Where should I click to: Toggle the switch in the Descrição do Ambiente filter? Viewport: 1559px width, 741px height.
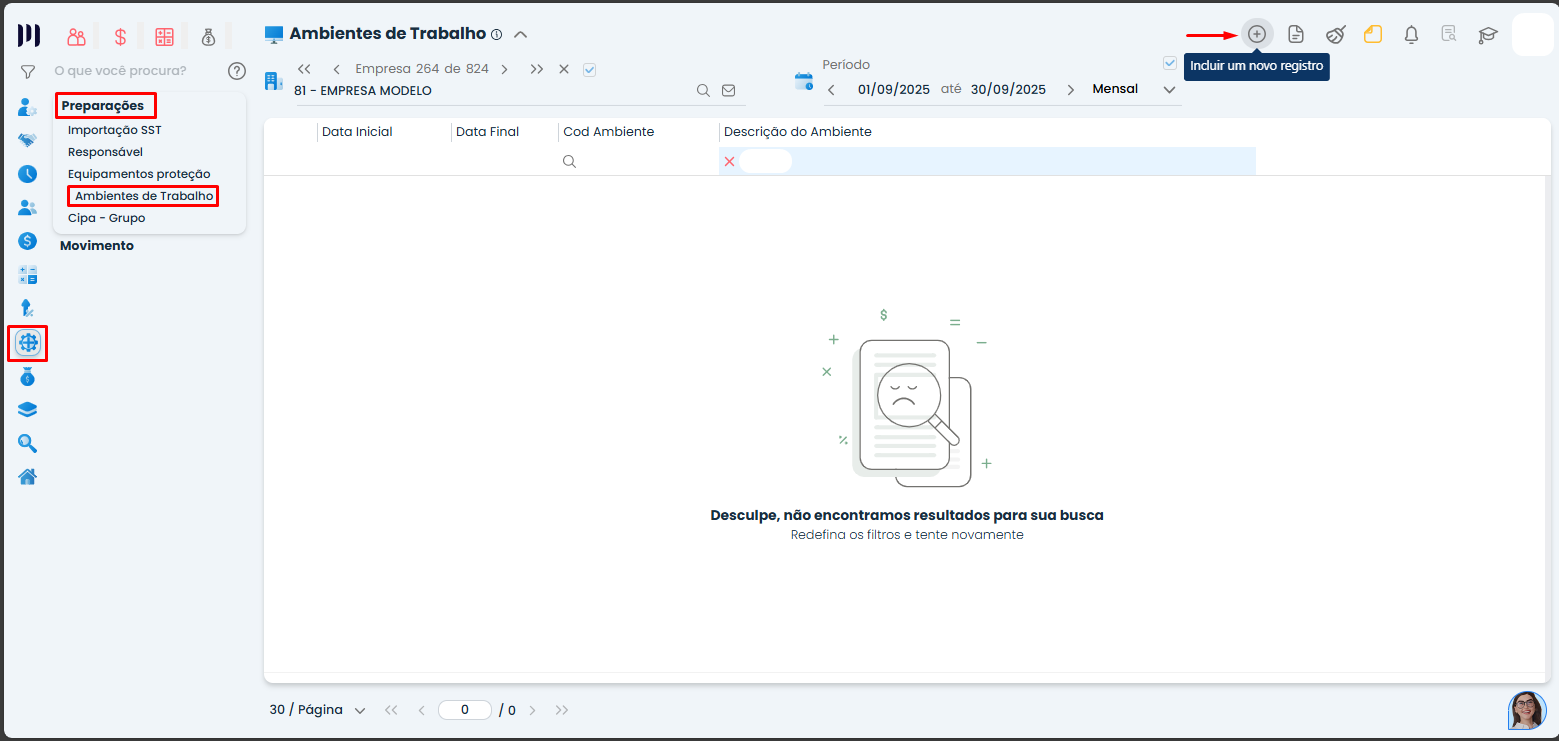pyautogui.click(x=764, y=160)
